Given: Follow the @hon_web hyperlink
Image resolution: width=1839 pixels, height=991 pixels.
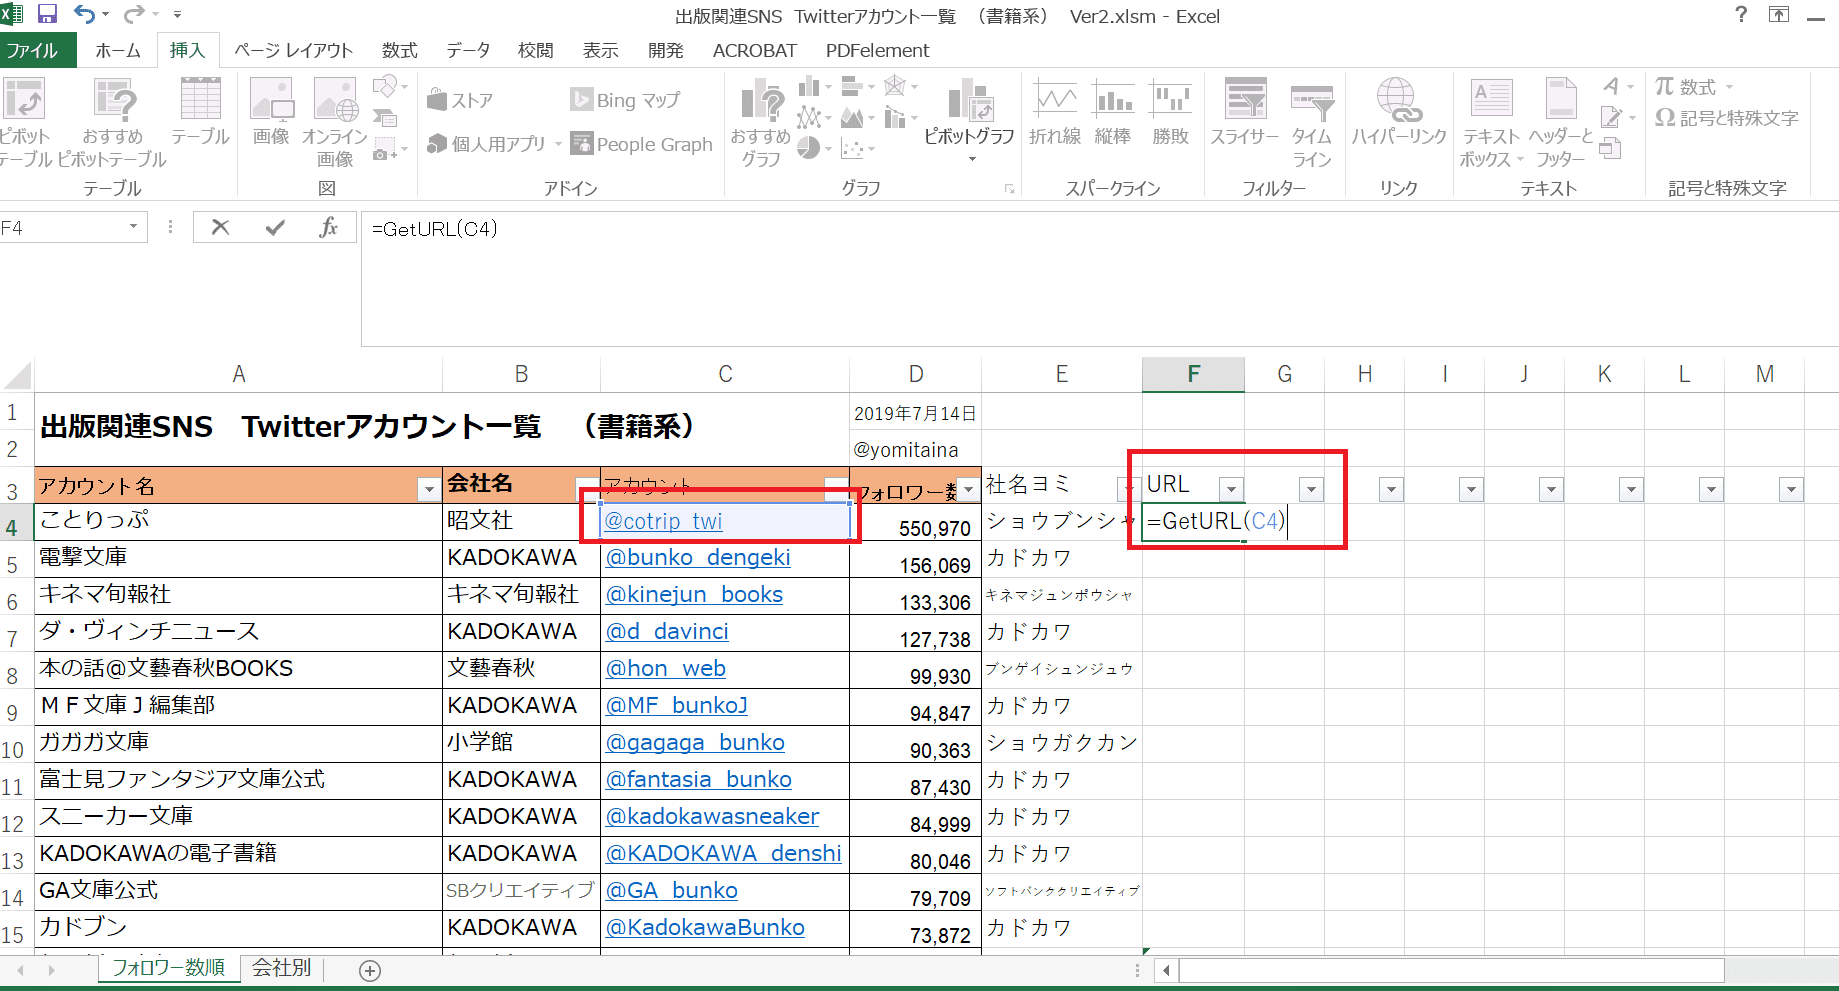Looking at the screenshot, I should click(x=666, y=669).
